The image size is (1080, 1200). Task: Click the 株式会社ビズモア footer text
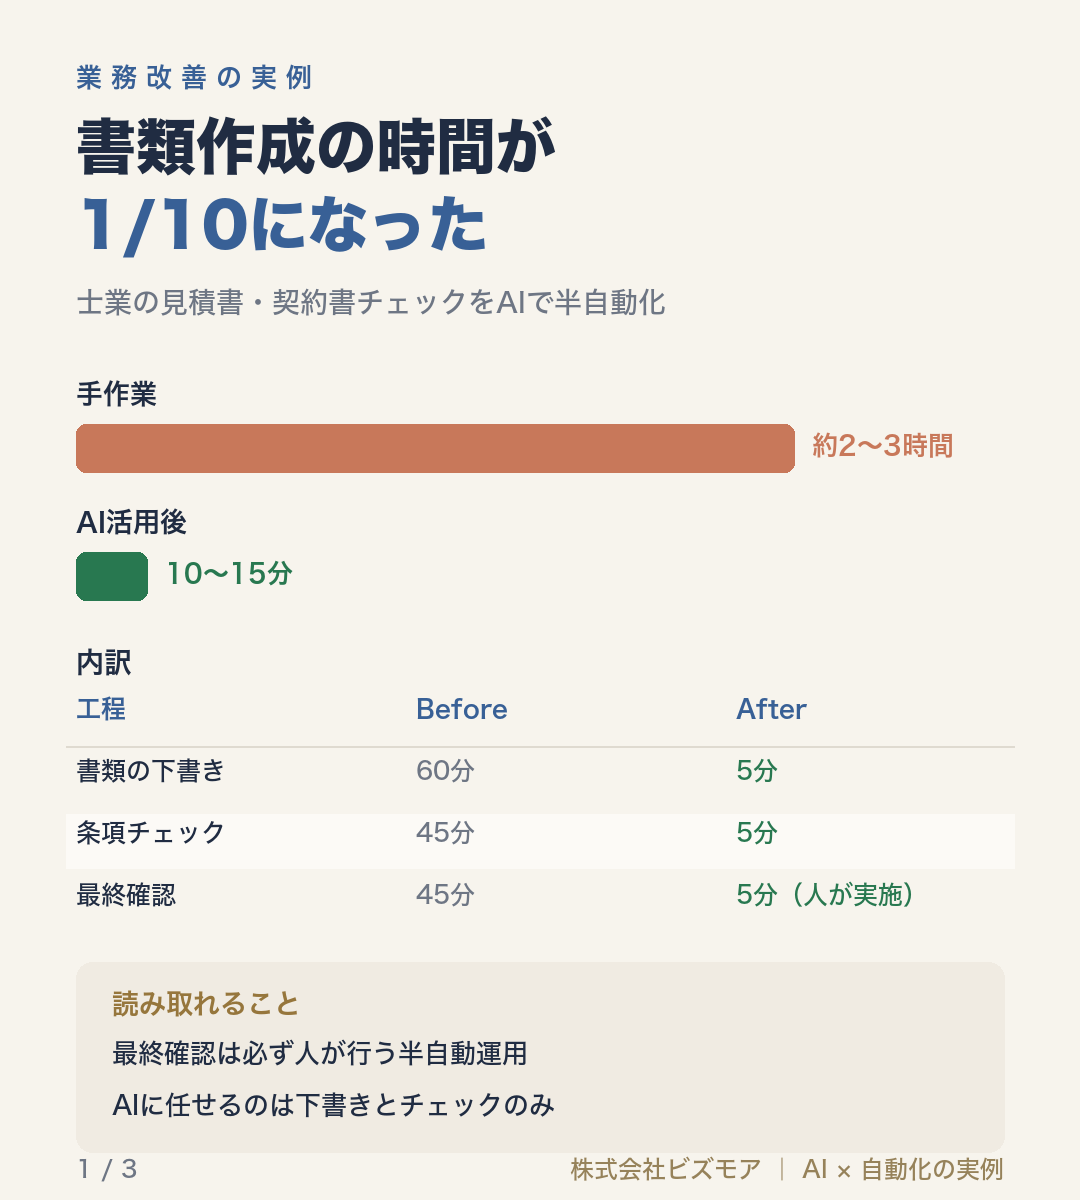(x=665, y=1169)
